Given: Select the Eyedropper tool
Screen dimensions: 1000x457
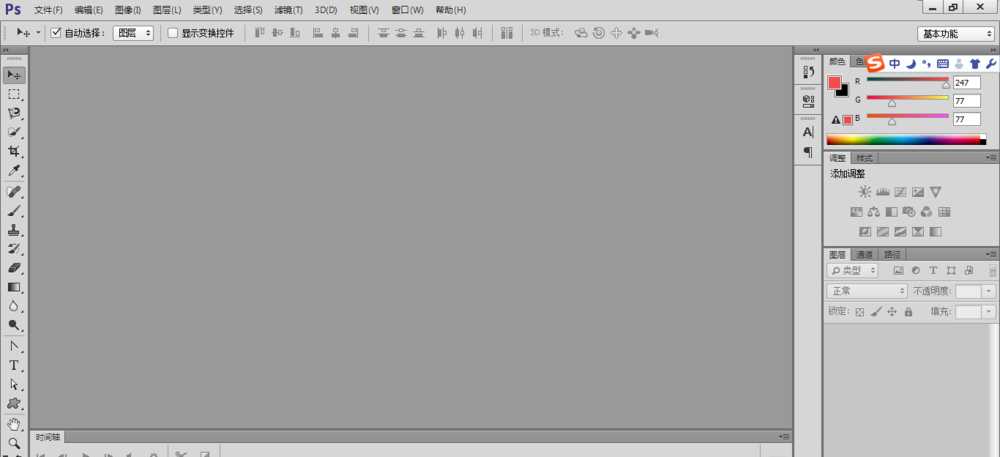Looking at the screenshot, I should pos(14,171).
